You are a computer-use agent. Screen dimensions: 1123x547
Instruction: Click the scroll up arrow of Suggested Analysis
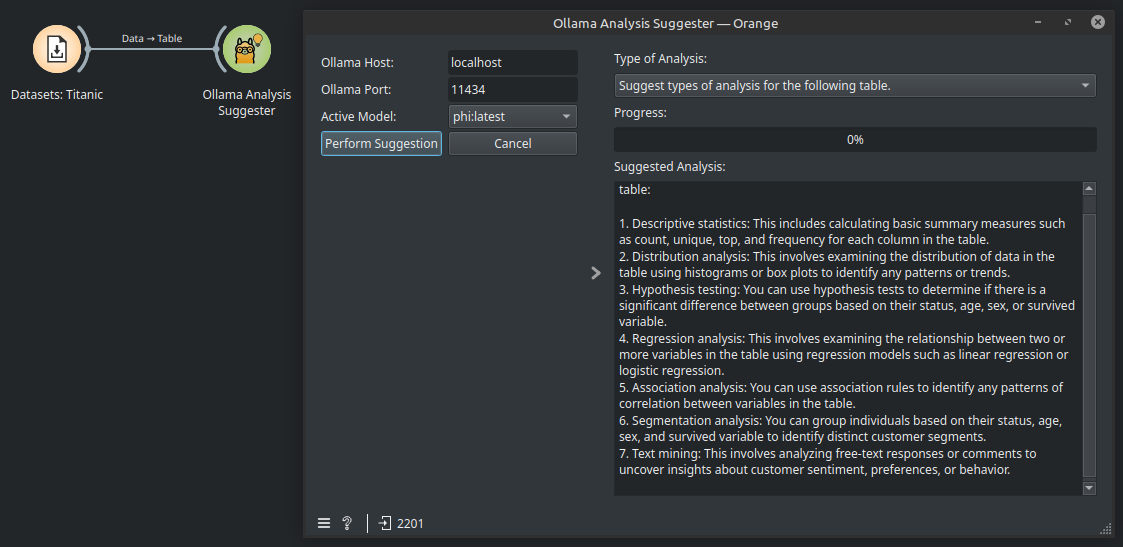(1089, 189)
